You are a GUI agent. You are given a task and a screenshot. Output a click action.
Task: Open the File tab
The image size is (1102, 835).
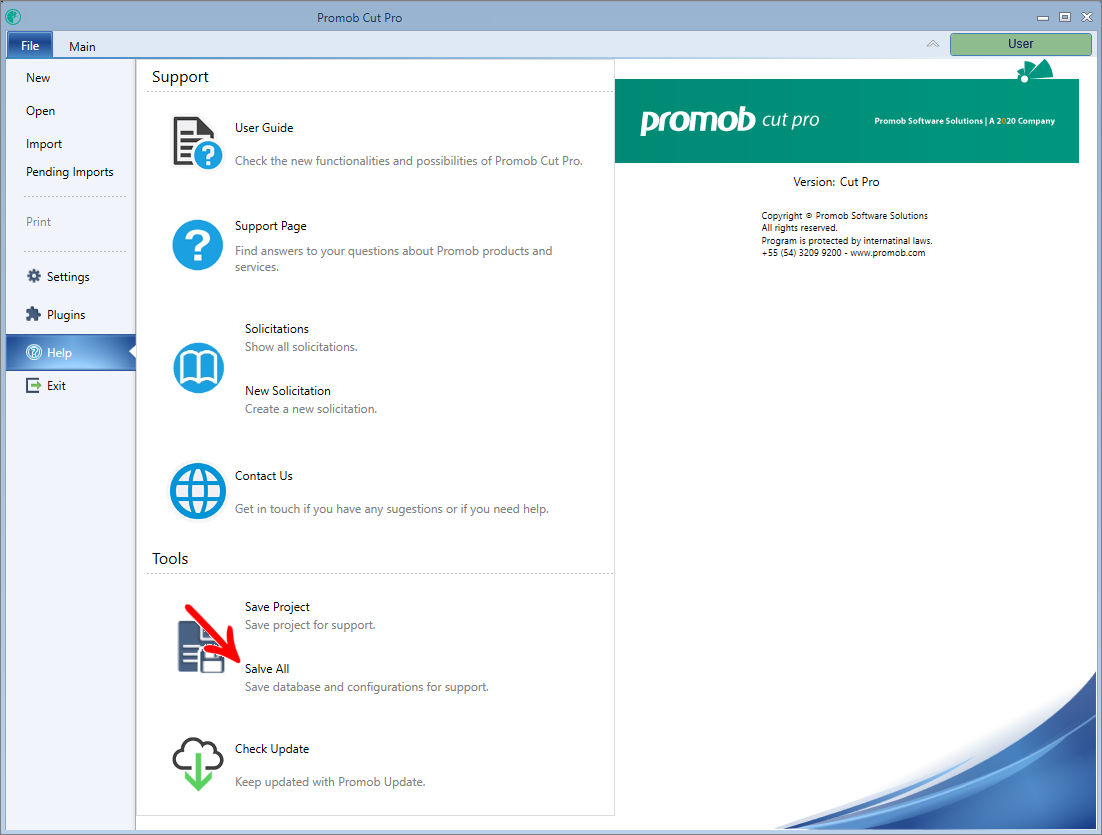coord(30,46)
